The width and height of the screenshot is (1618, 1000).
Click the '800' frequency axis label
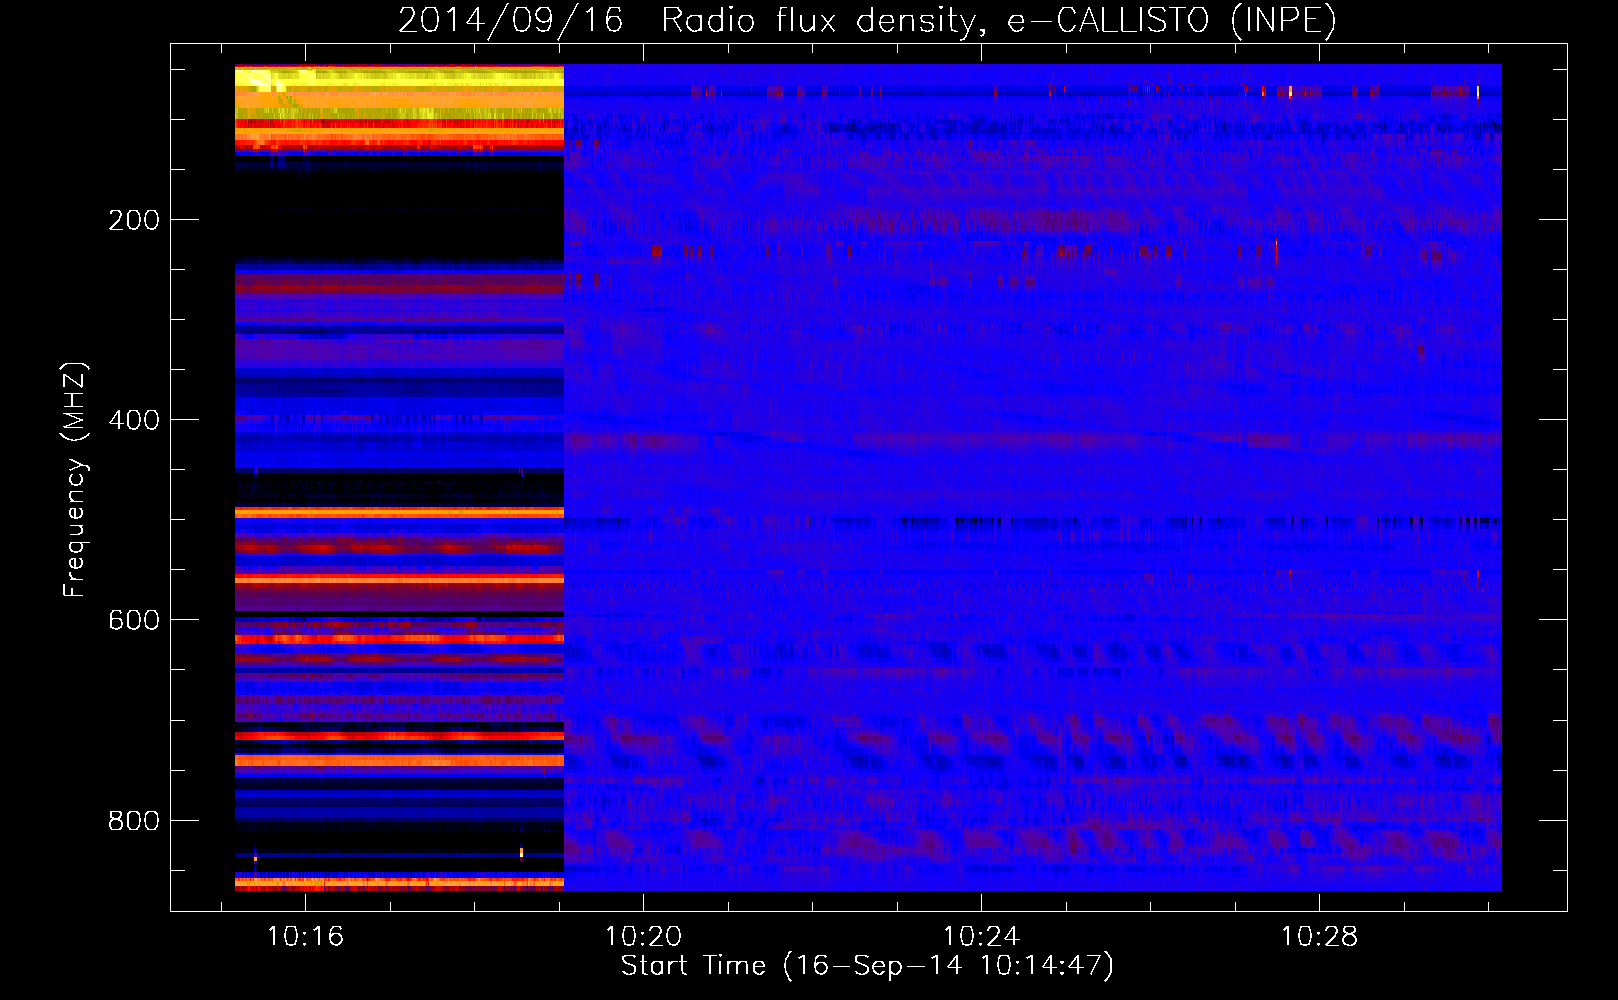(134, 821)
